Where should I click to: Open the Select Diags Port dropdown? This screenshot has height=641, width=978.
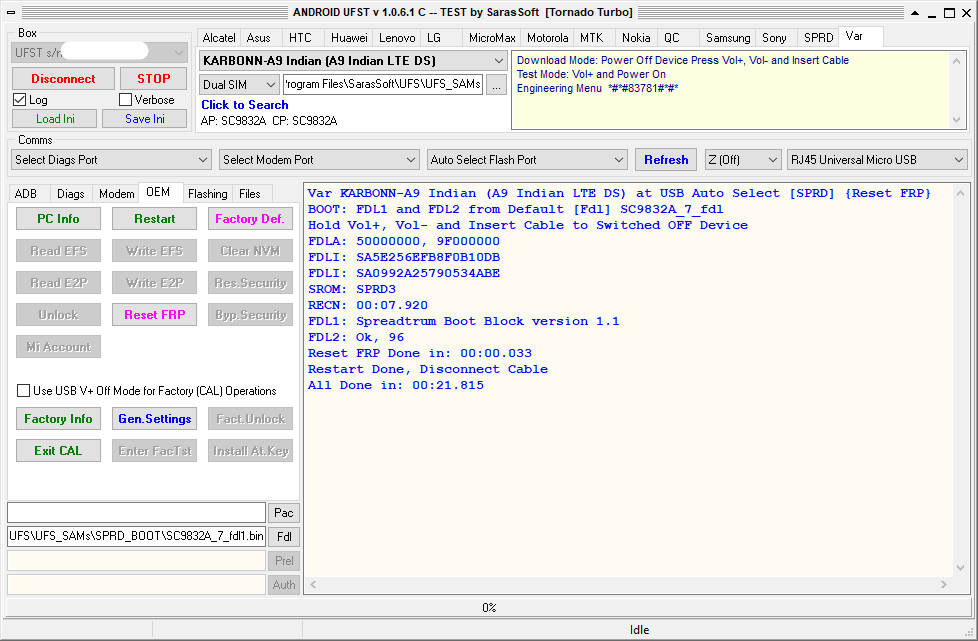click(x=110, y=160)
